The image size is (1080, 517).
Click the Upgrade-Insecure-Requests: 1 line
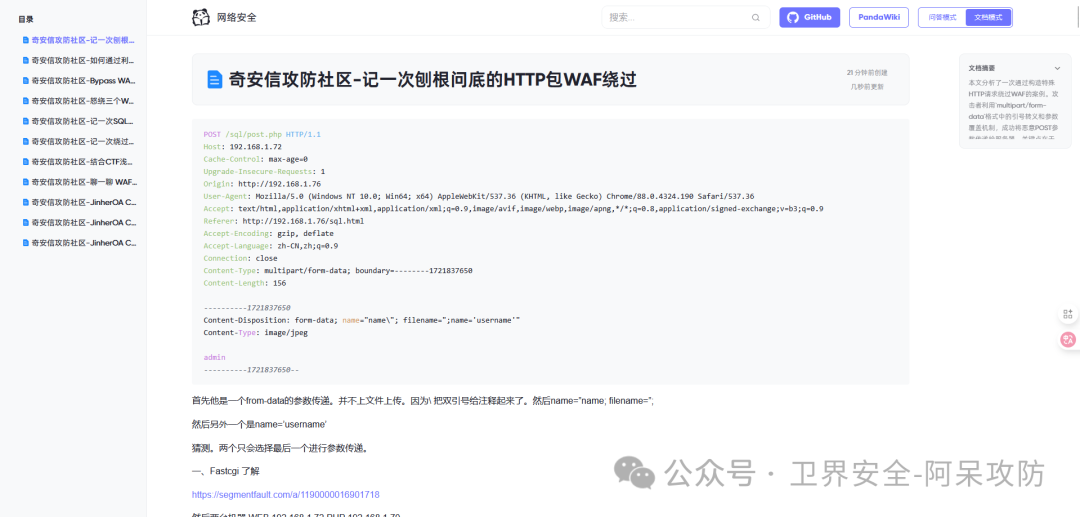[264, 171]
